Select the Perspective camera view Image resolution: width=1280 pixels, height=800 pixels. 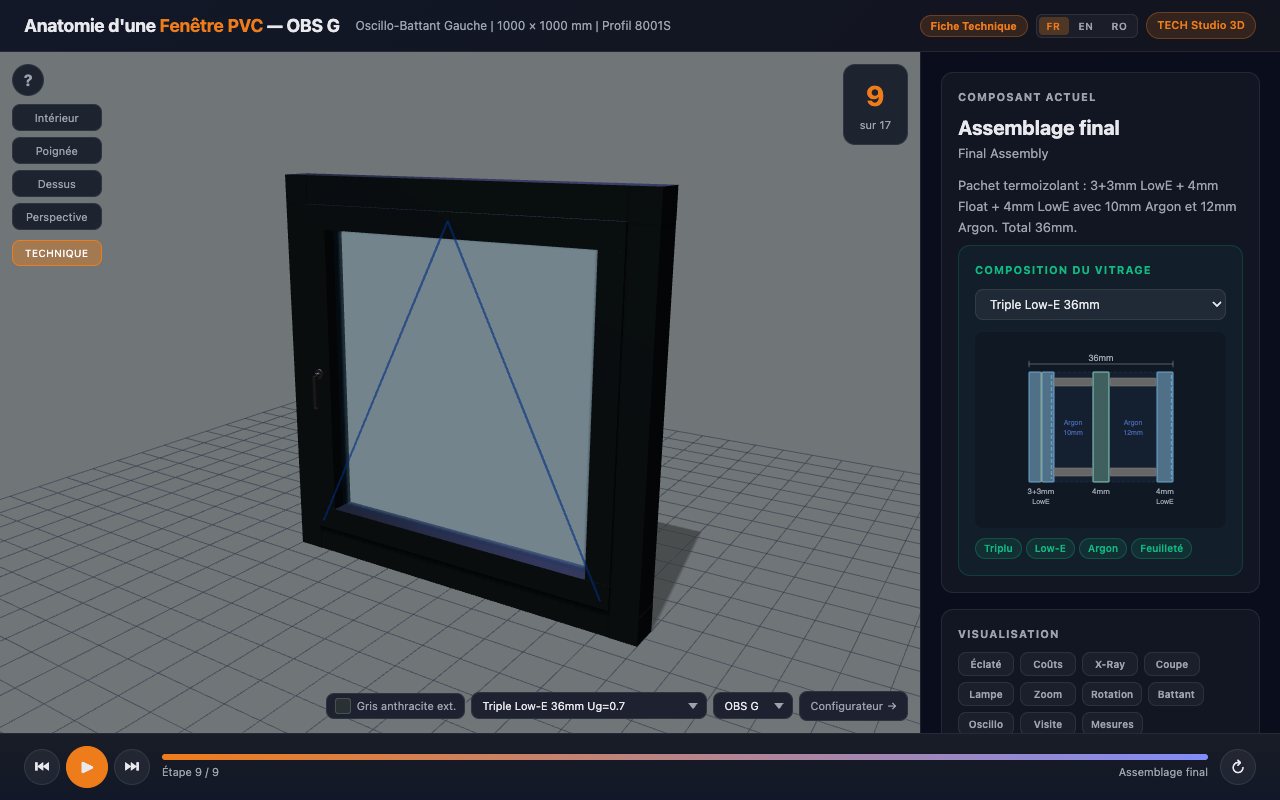tap(57, 217)
